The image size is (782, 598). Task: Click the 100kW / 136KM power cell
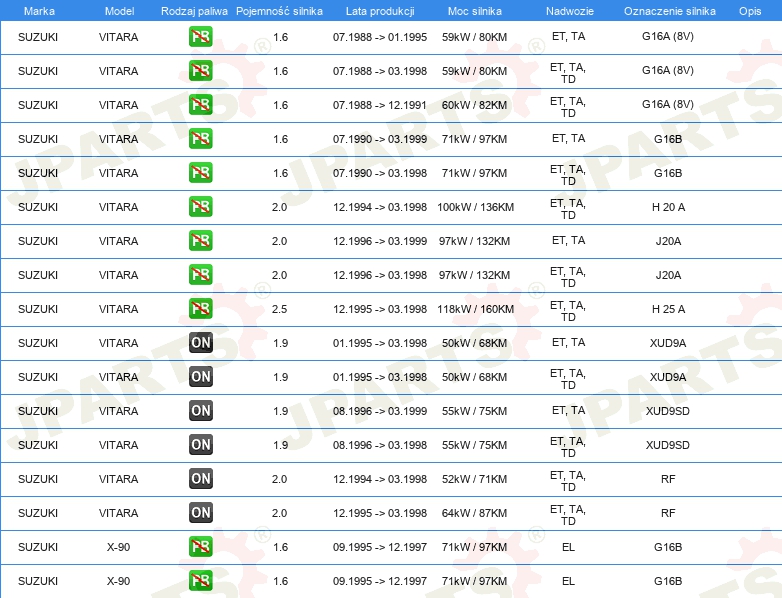coord(475,207)
